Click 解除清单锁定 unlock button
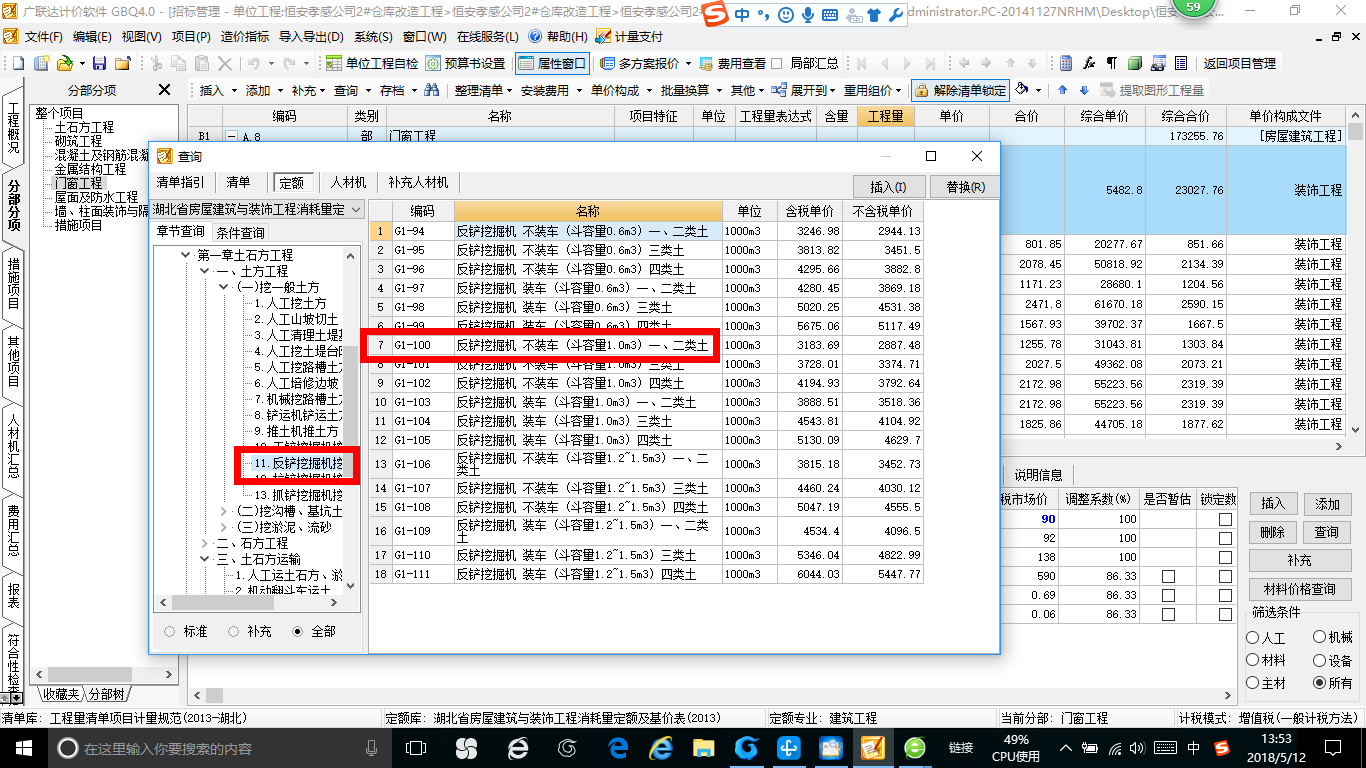The width and height of the screenshot is (1366, 768). (961, 90)
